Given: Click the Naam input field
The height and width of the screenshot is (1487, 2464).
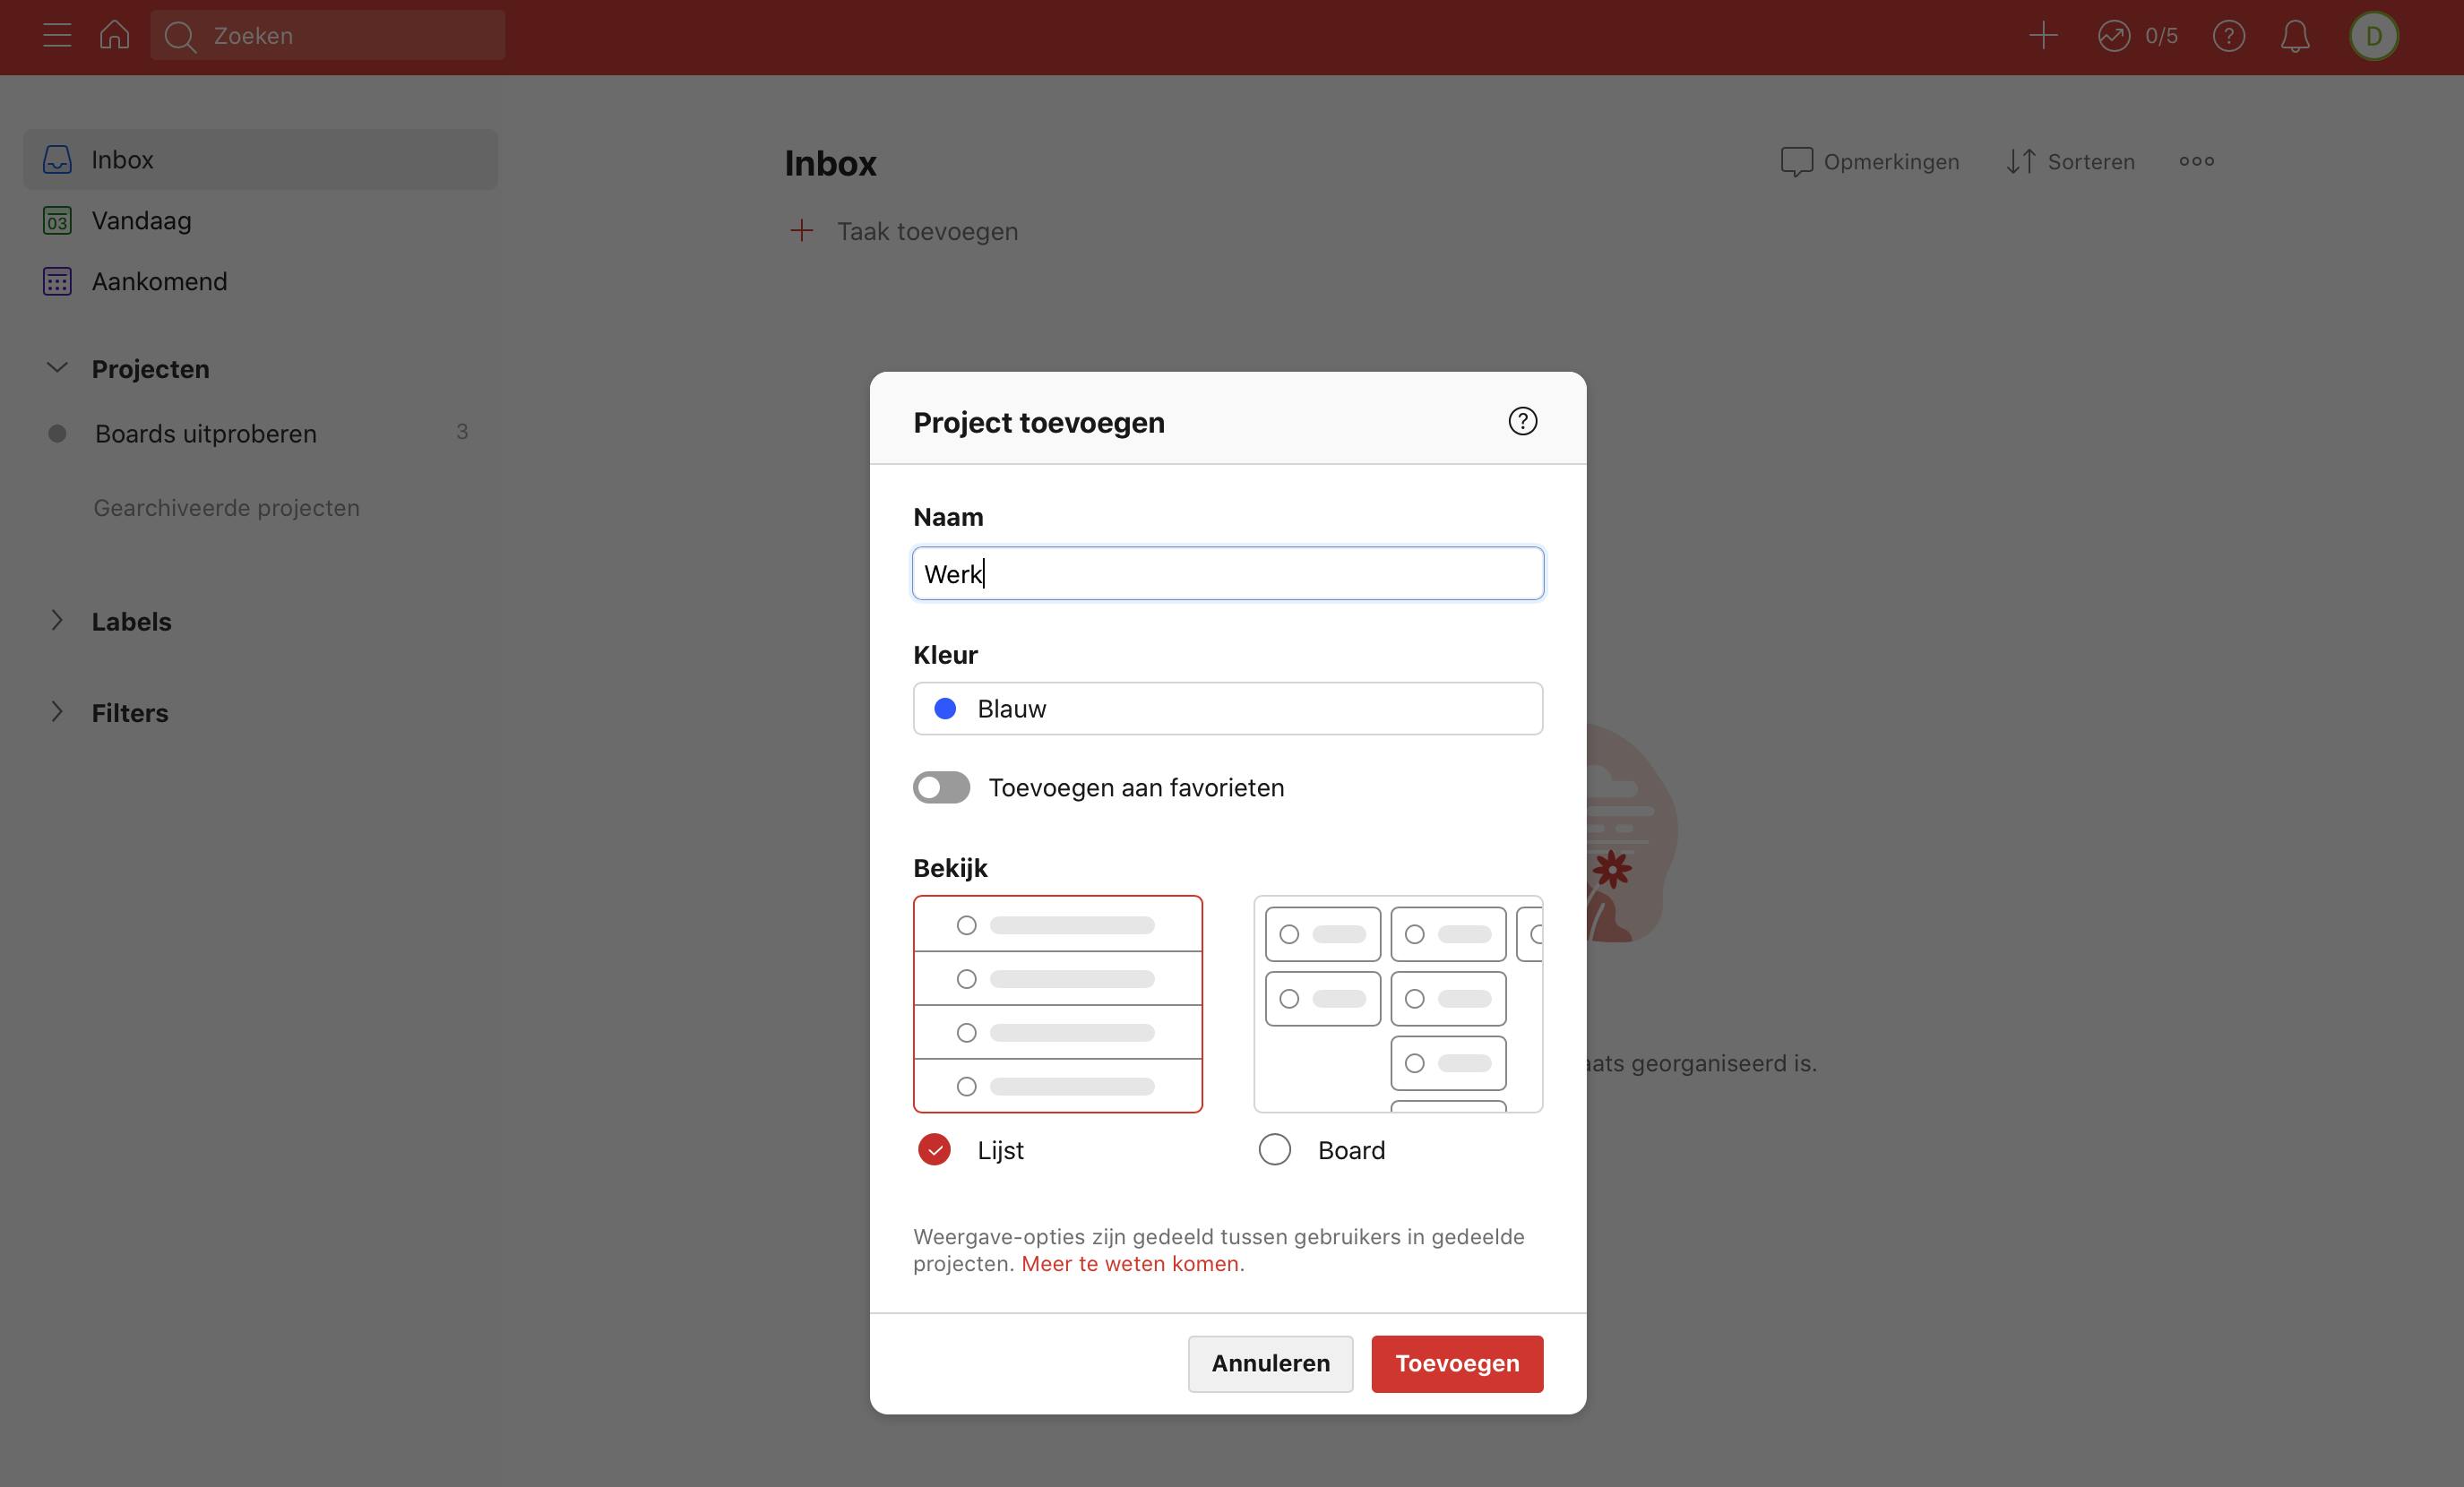Looking at the screenshot, I should [1227, 574].
